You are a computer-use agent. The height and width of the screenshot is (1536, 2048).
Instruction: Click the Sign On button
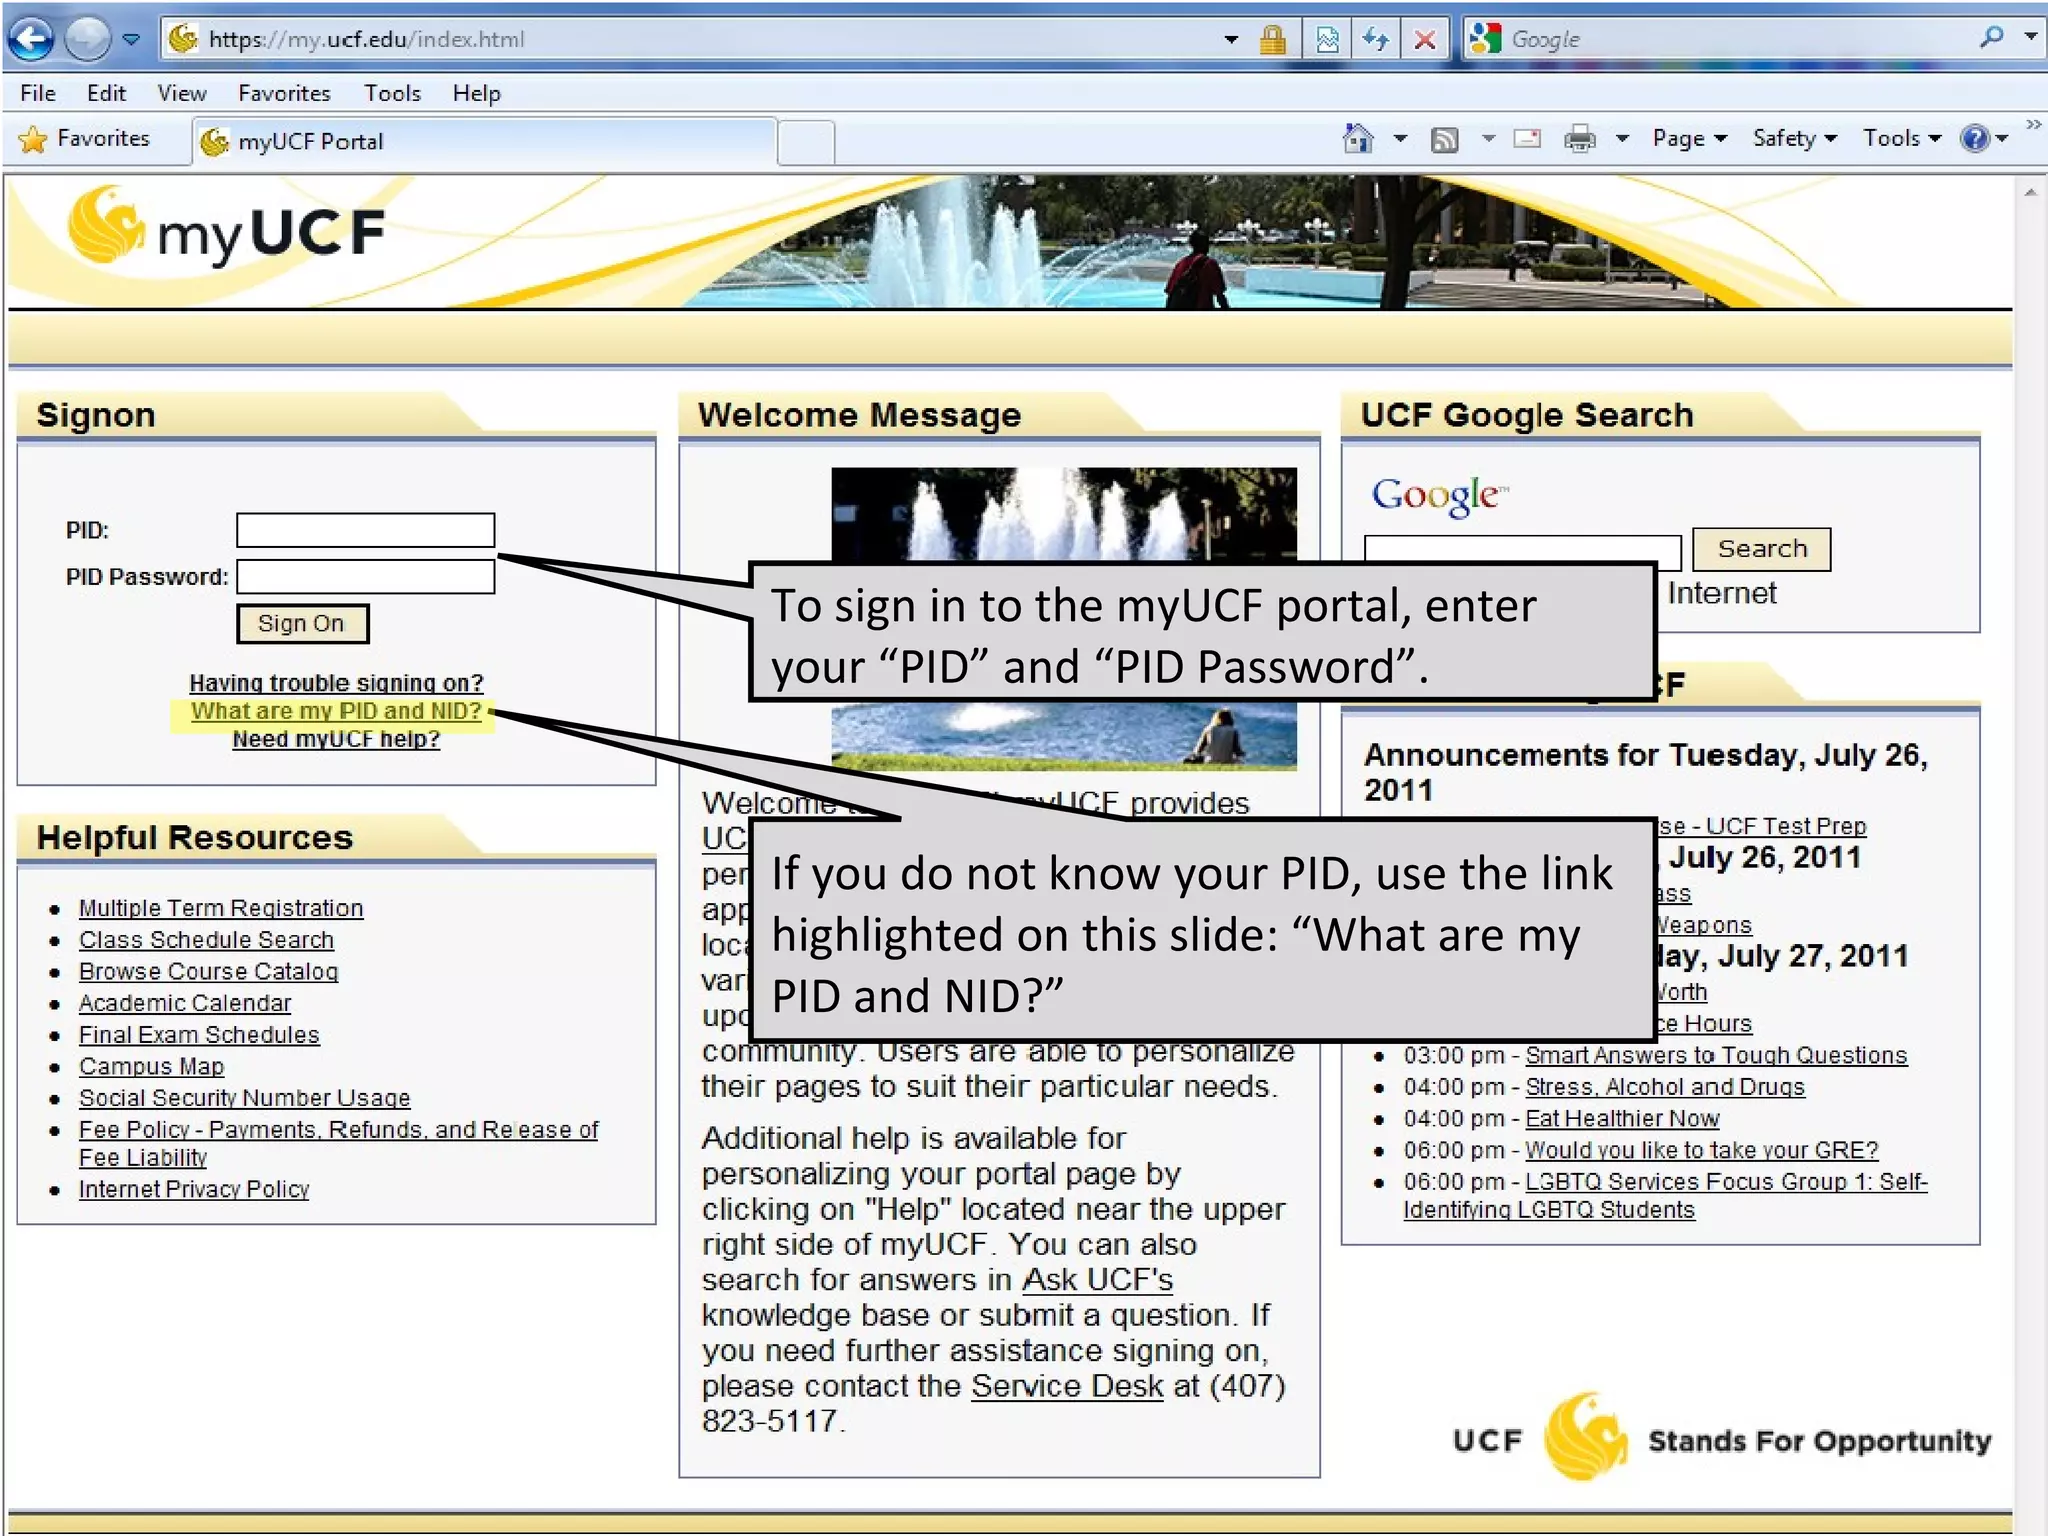pyautogui.click(x=302, y=623)
